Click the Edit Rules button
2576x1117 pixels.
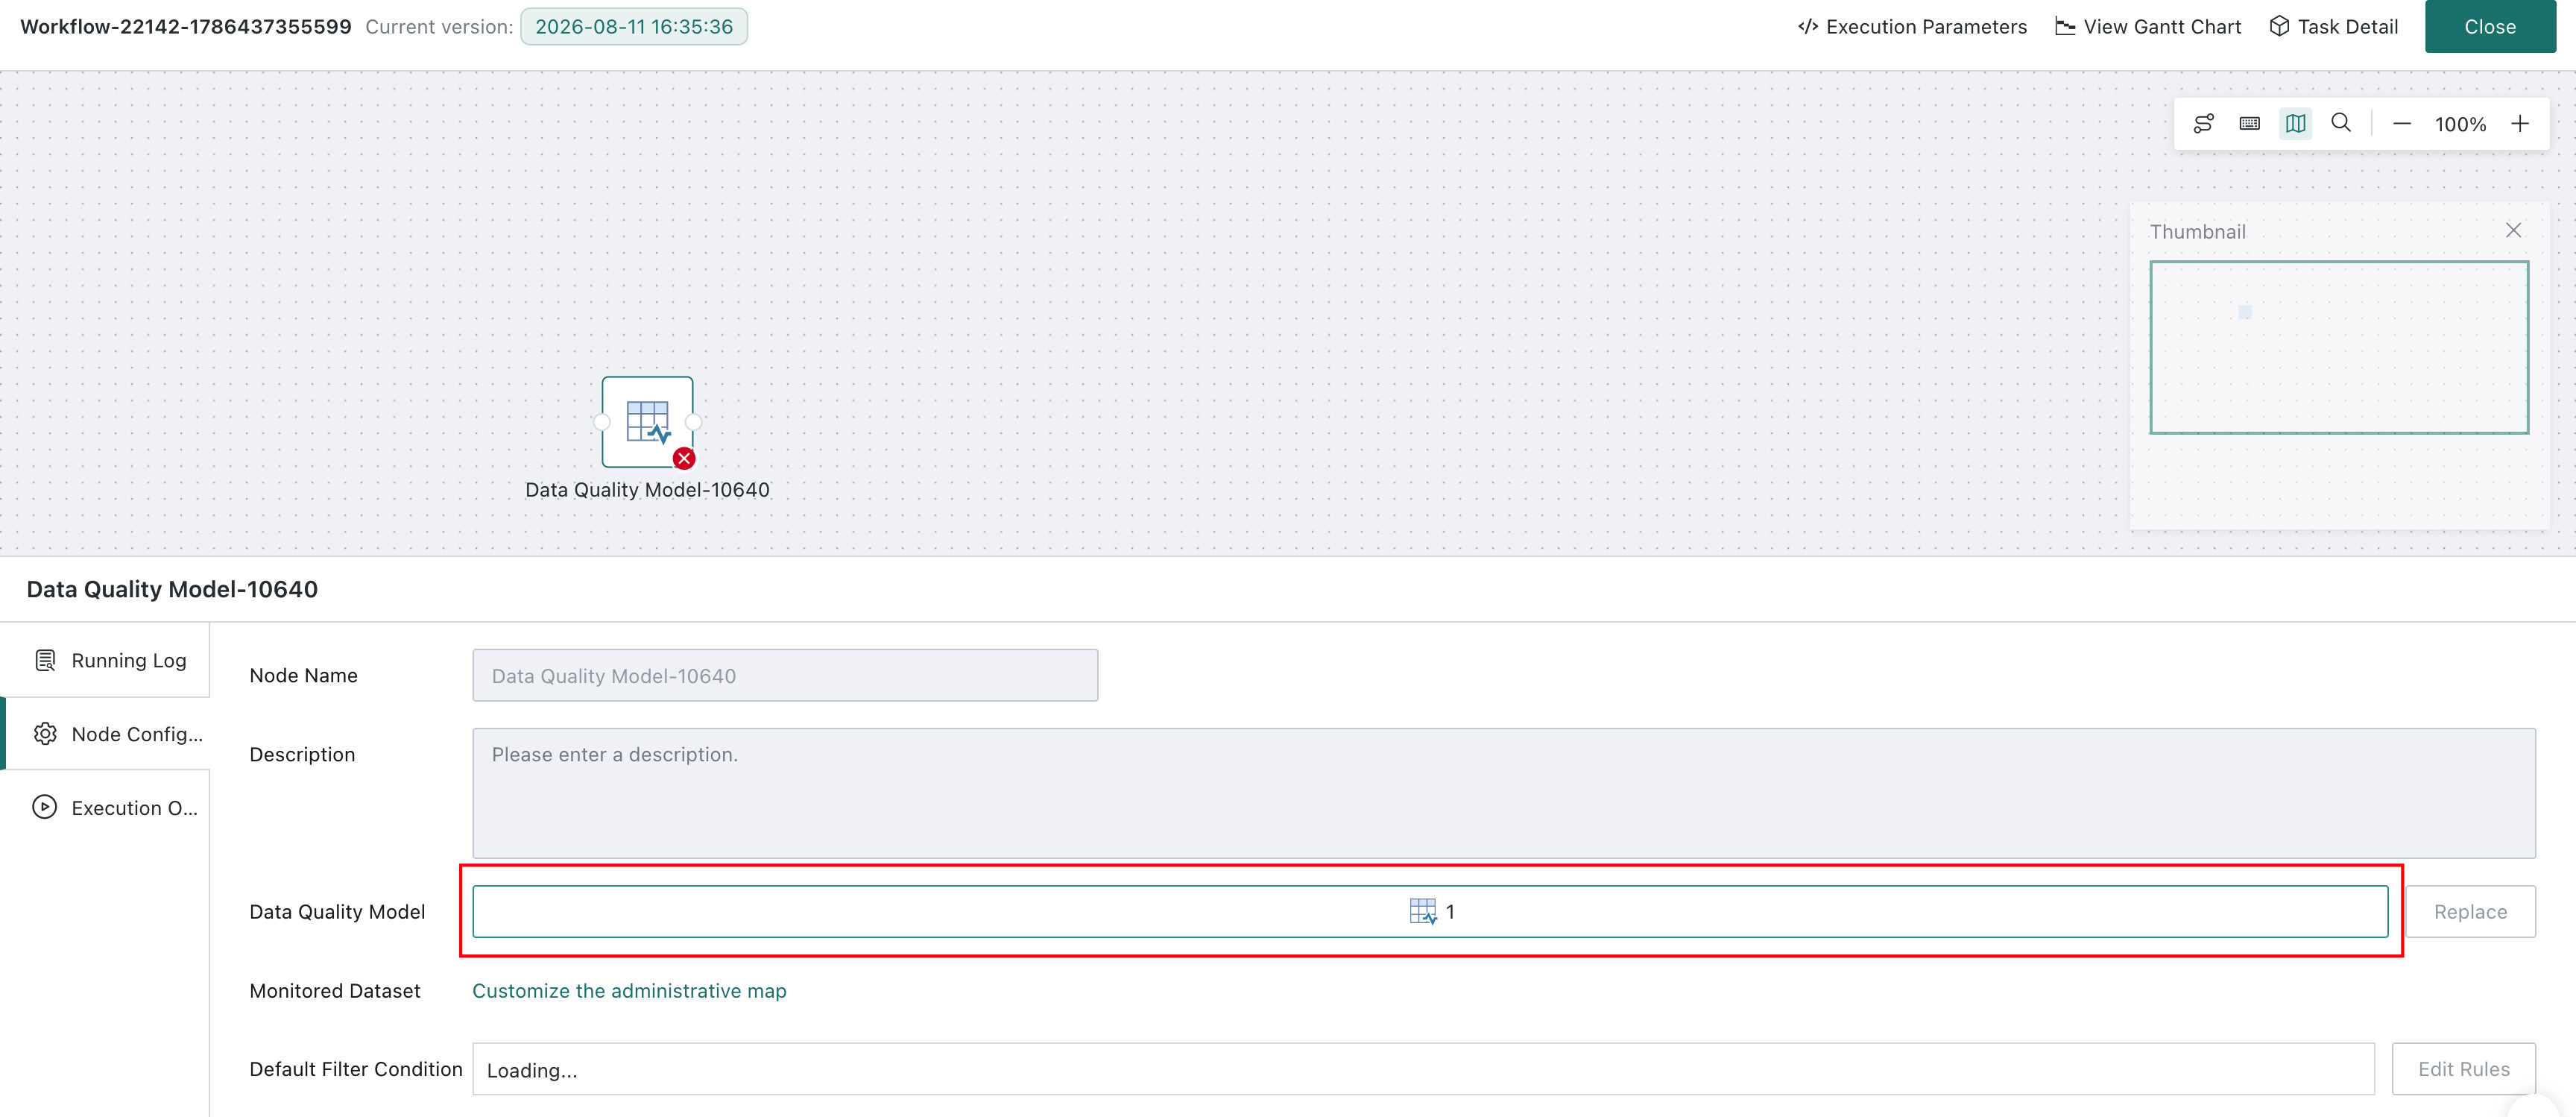click(2463, 1070)
